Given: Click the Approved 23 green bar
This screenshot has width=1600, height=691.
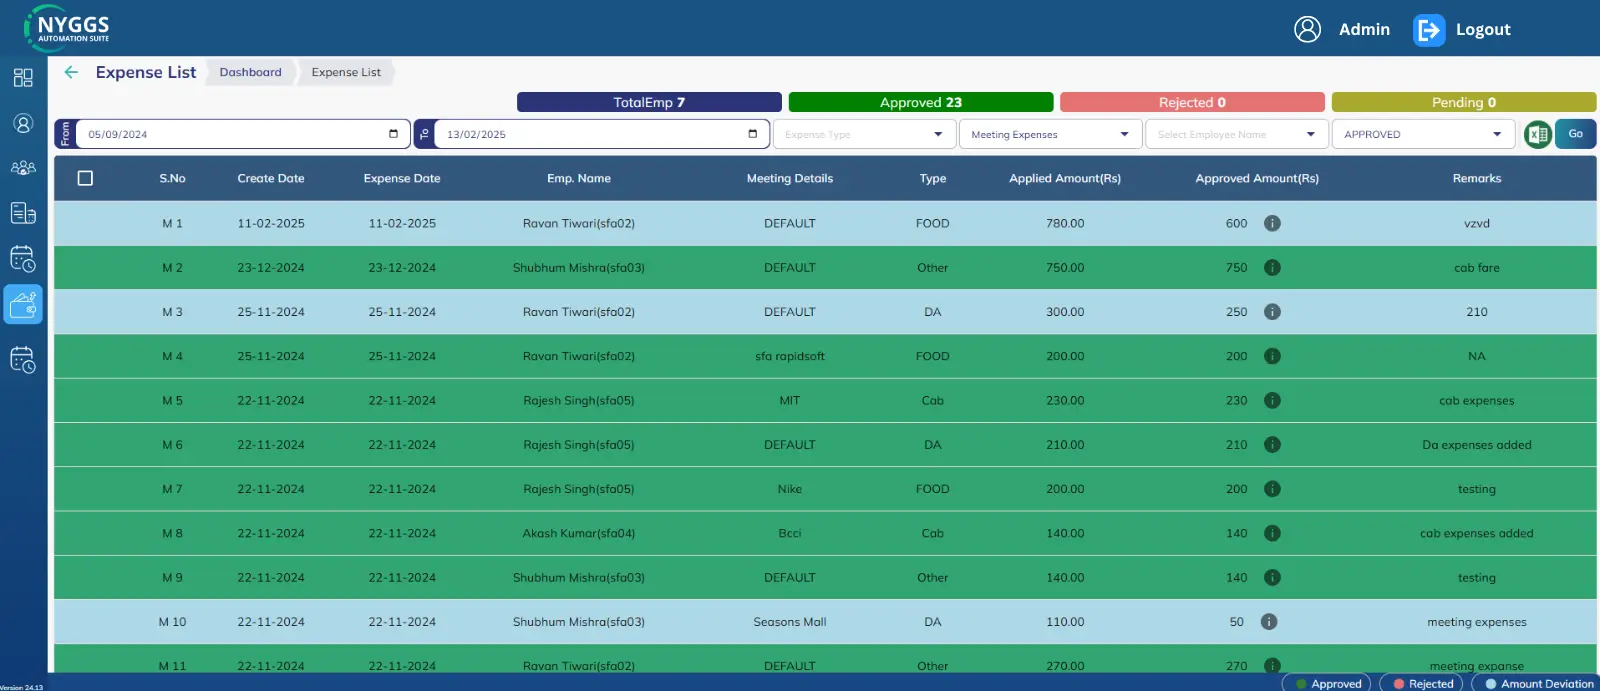Looking at the screenshot, I should (921, 102).
